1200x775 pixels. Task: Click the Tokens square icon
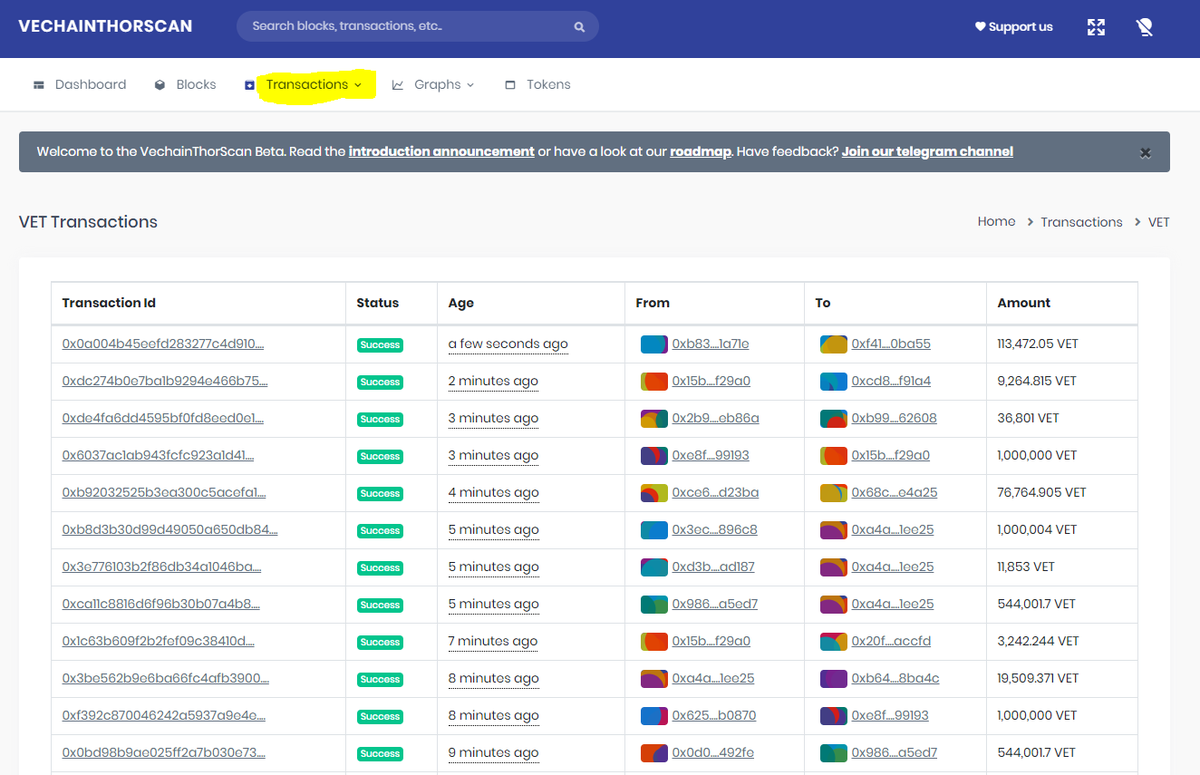510,85
